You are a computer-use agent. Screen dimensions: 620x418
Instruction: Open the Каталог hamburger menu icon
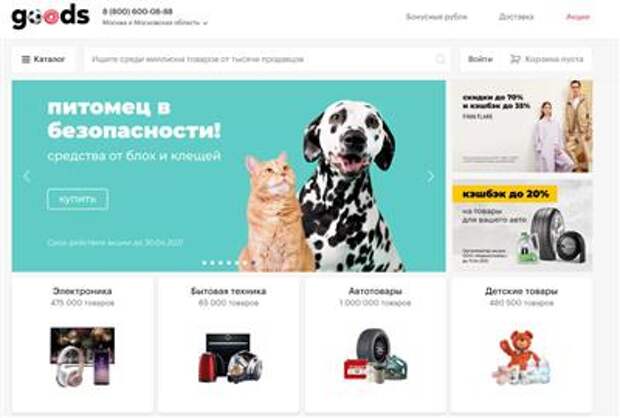(x=26, y=59)
